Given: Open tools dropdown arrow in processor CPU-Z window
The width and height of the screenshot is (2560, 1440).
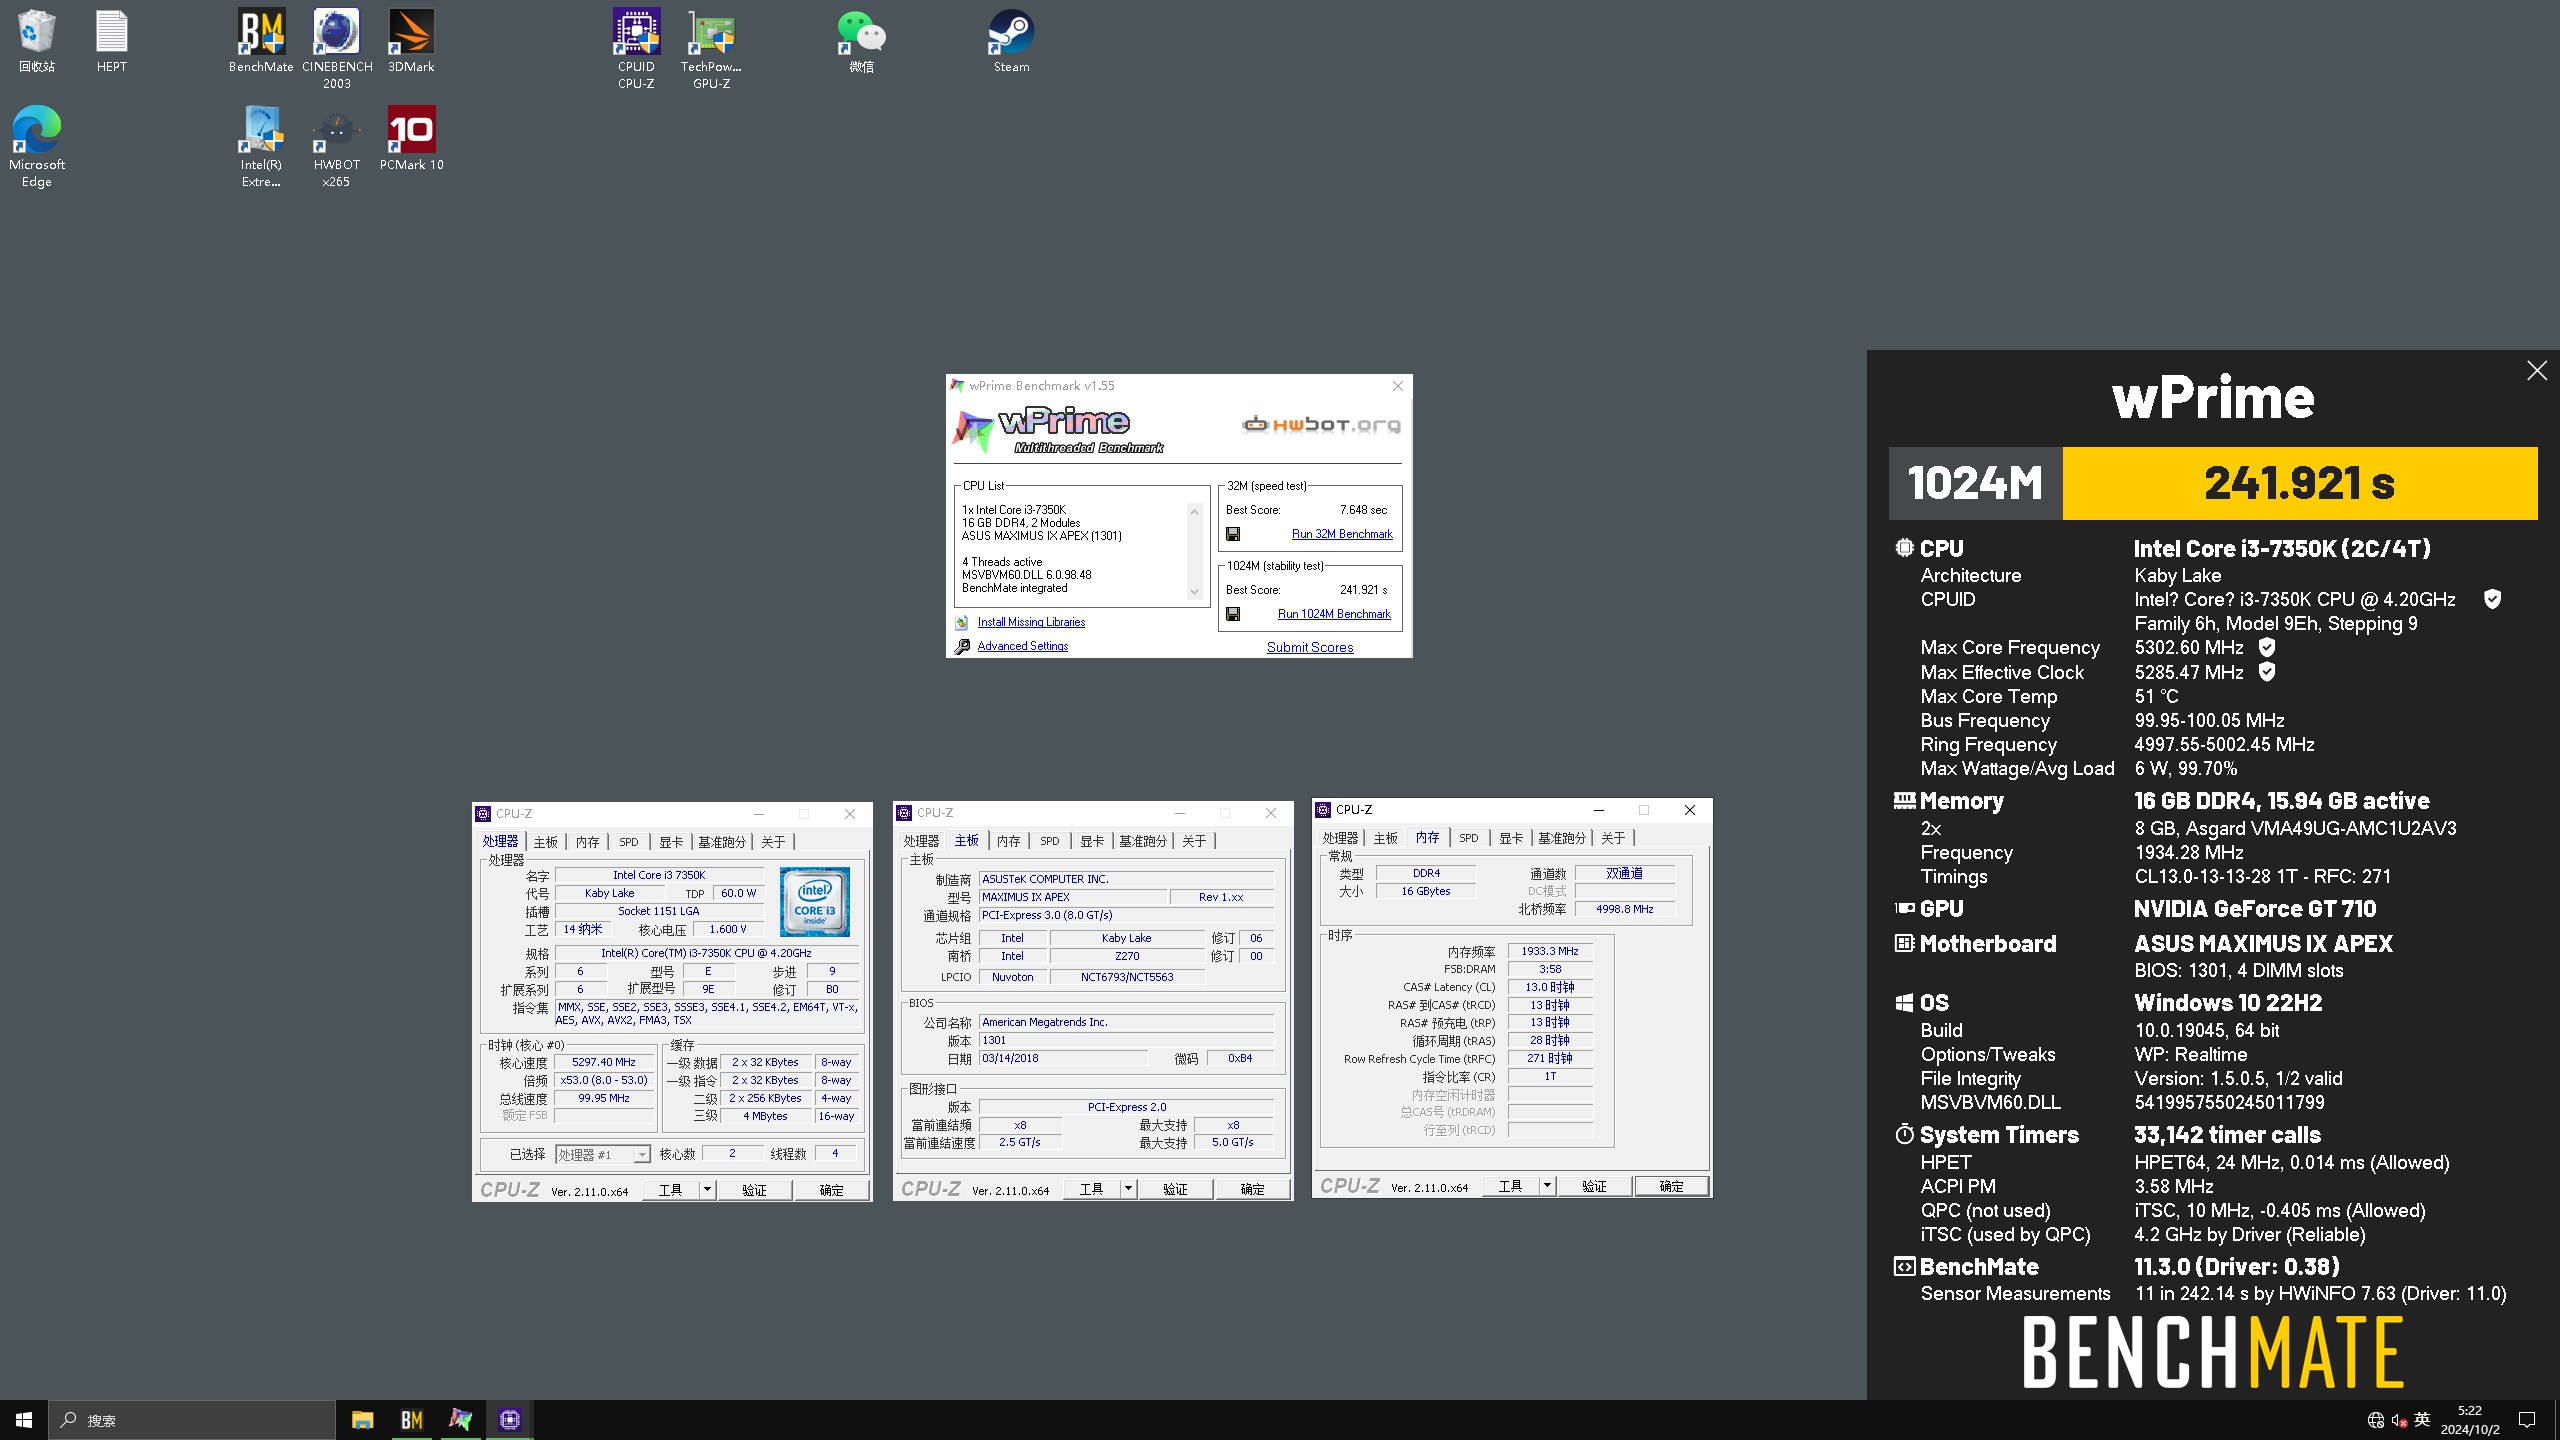Looking at the screenshot, I should tap(707, 1189).
